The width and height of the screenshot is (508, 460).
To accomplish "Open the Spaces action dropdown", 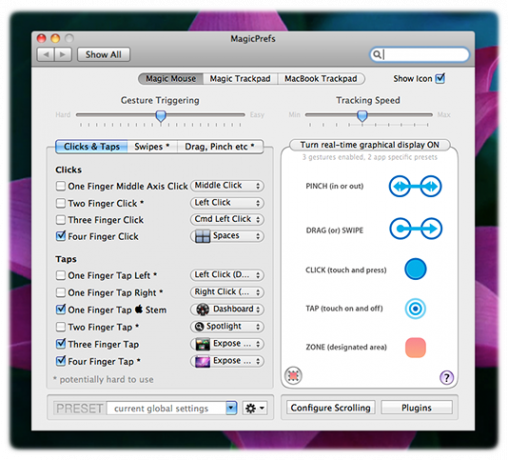I will [227, 236].
